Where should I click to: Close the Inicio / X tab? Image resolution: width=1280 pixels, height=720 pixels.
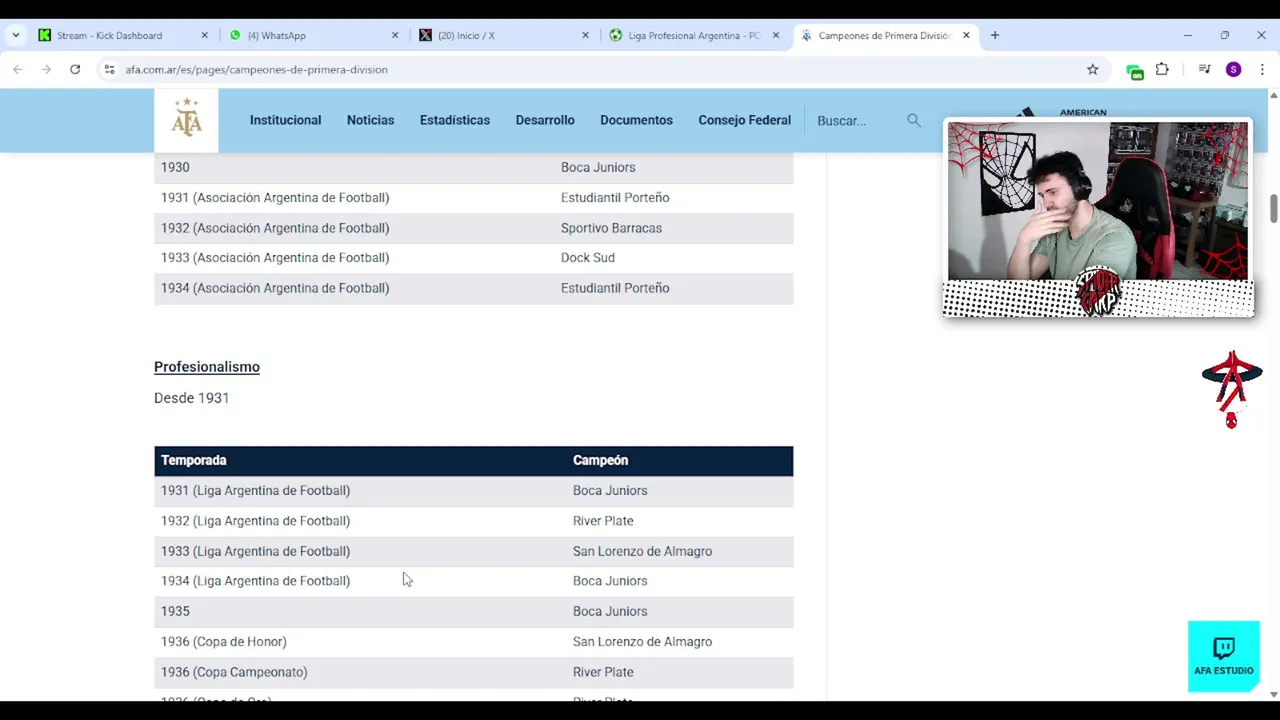pos(585,35)
